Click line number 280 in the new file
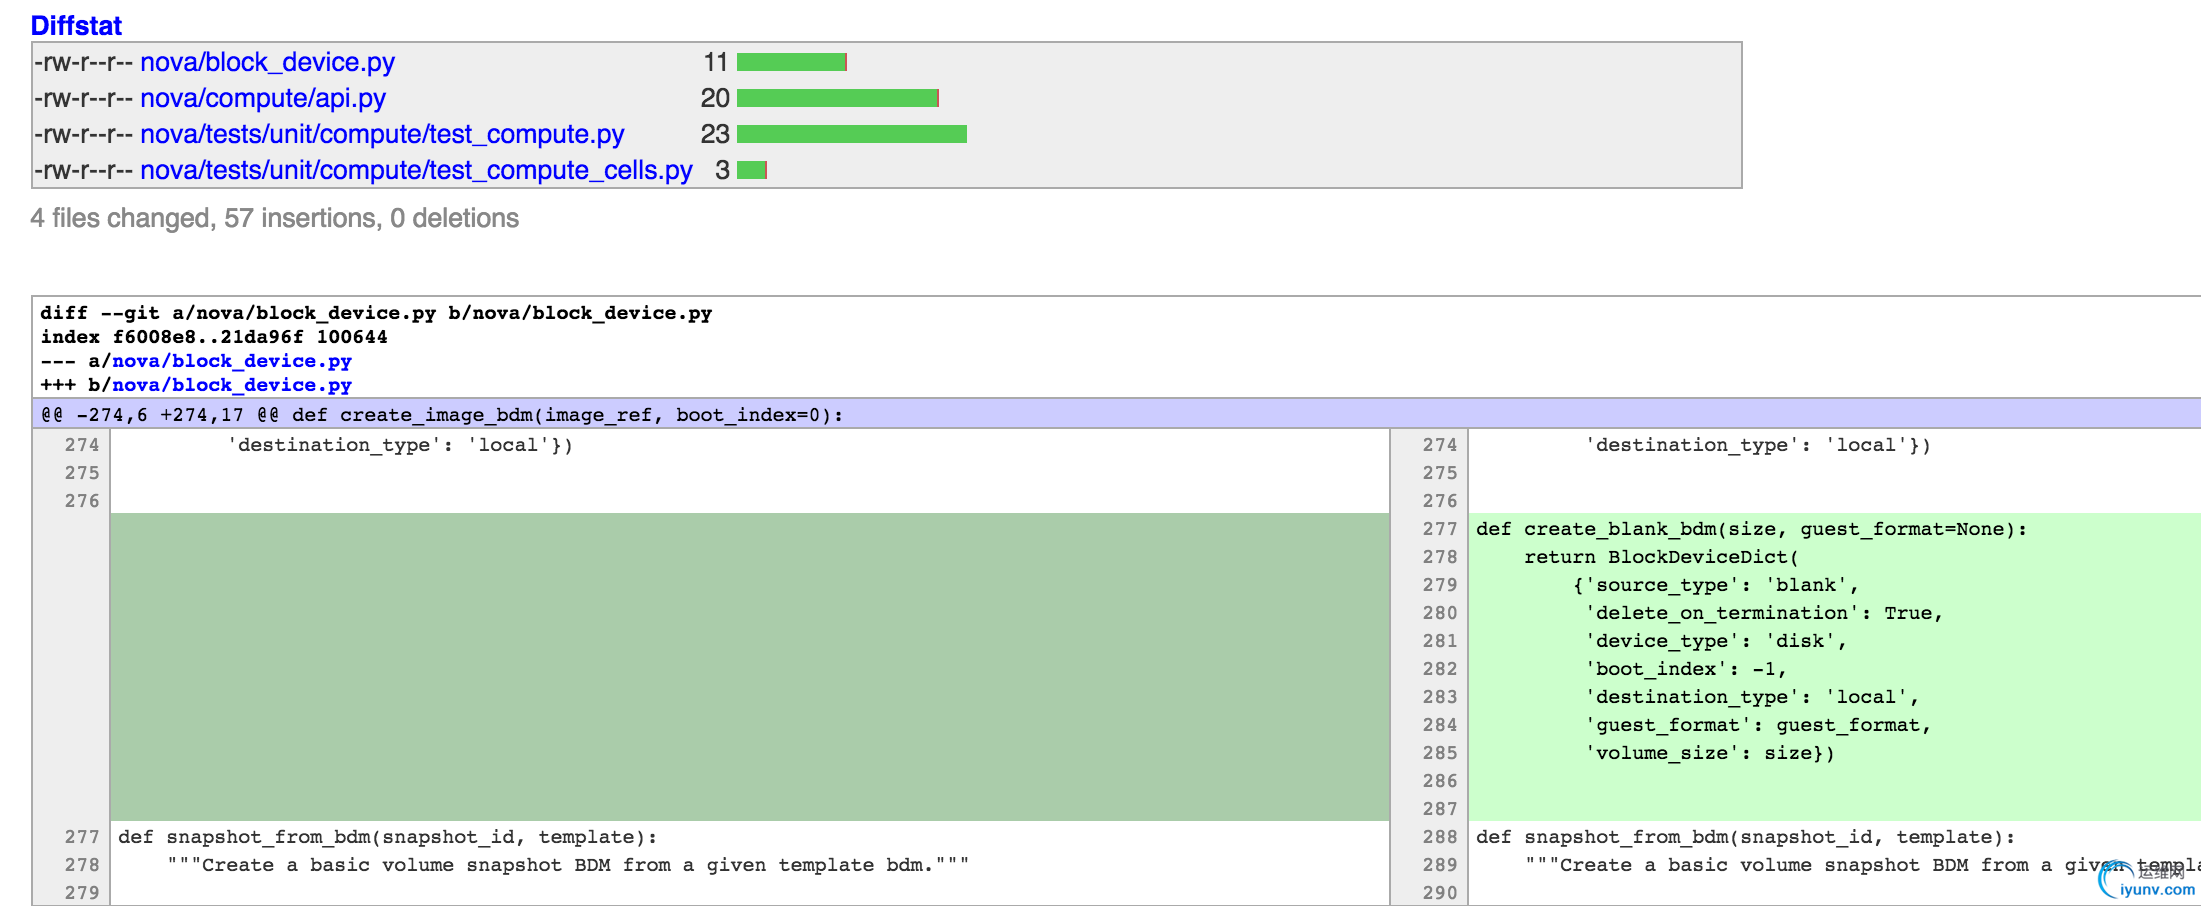 (x=1440, y=613)
